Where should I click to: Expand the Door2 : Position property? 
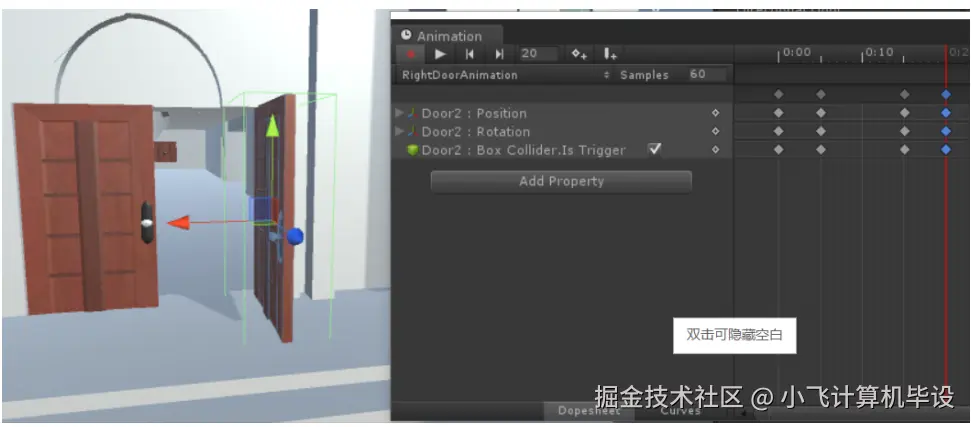[x=399, y=113]
